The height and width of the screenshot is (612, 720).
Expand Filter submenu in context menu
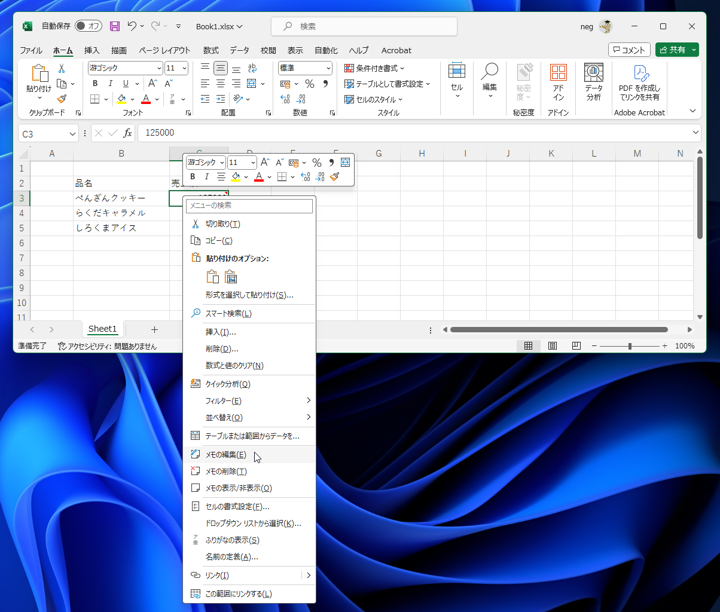pos(249,401)
